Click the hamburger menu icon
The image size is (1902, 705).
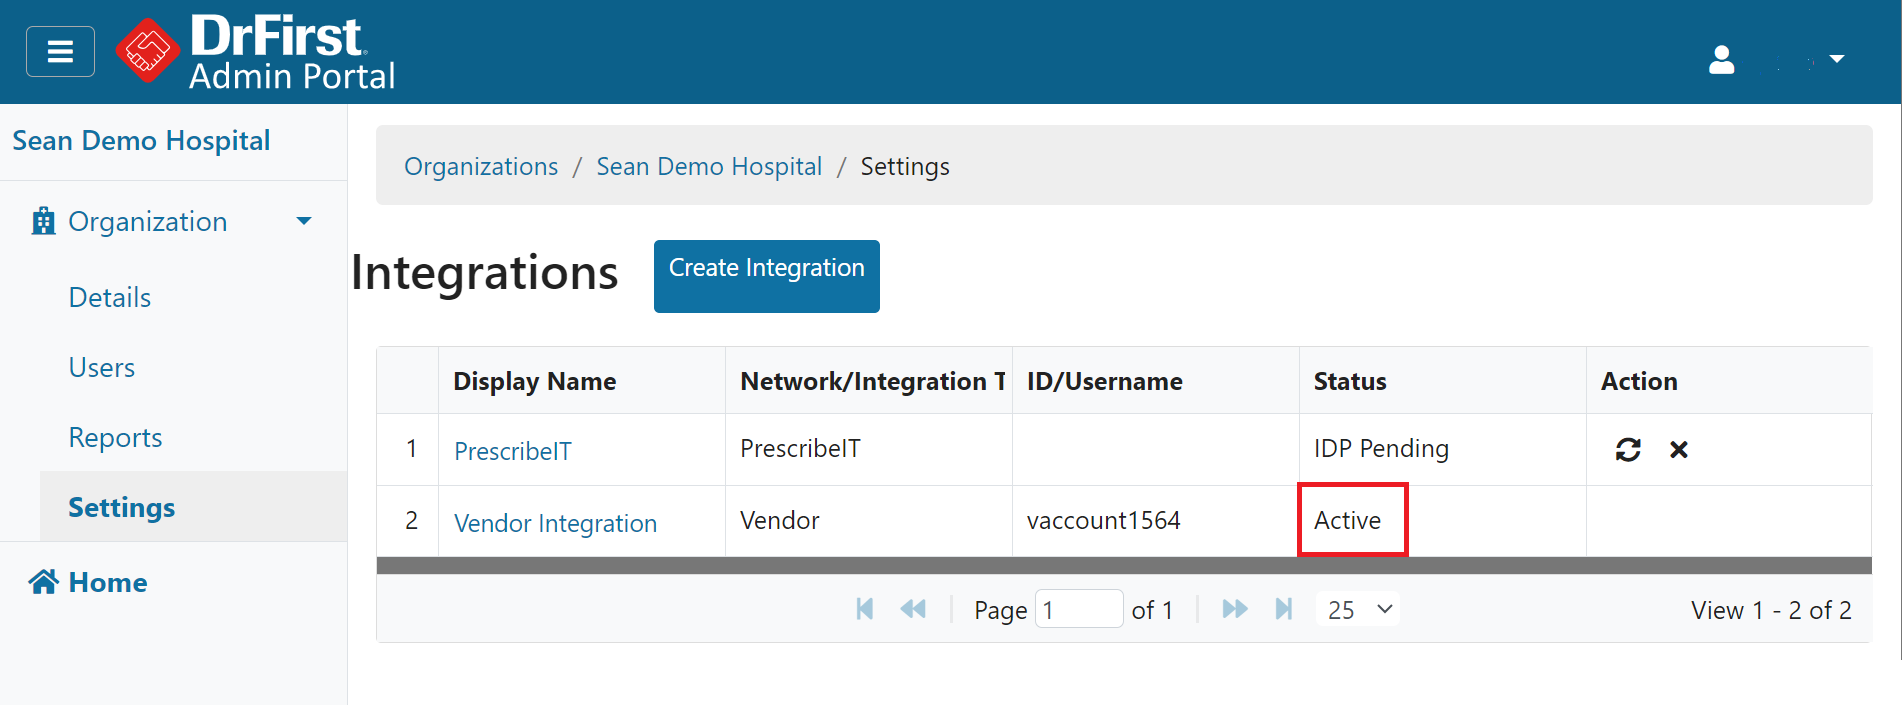pyautogui.click(x=60, y=51)
